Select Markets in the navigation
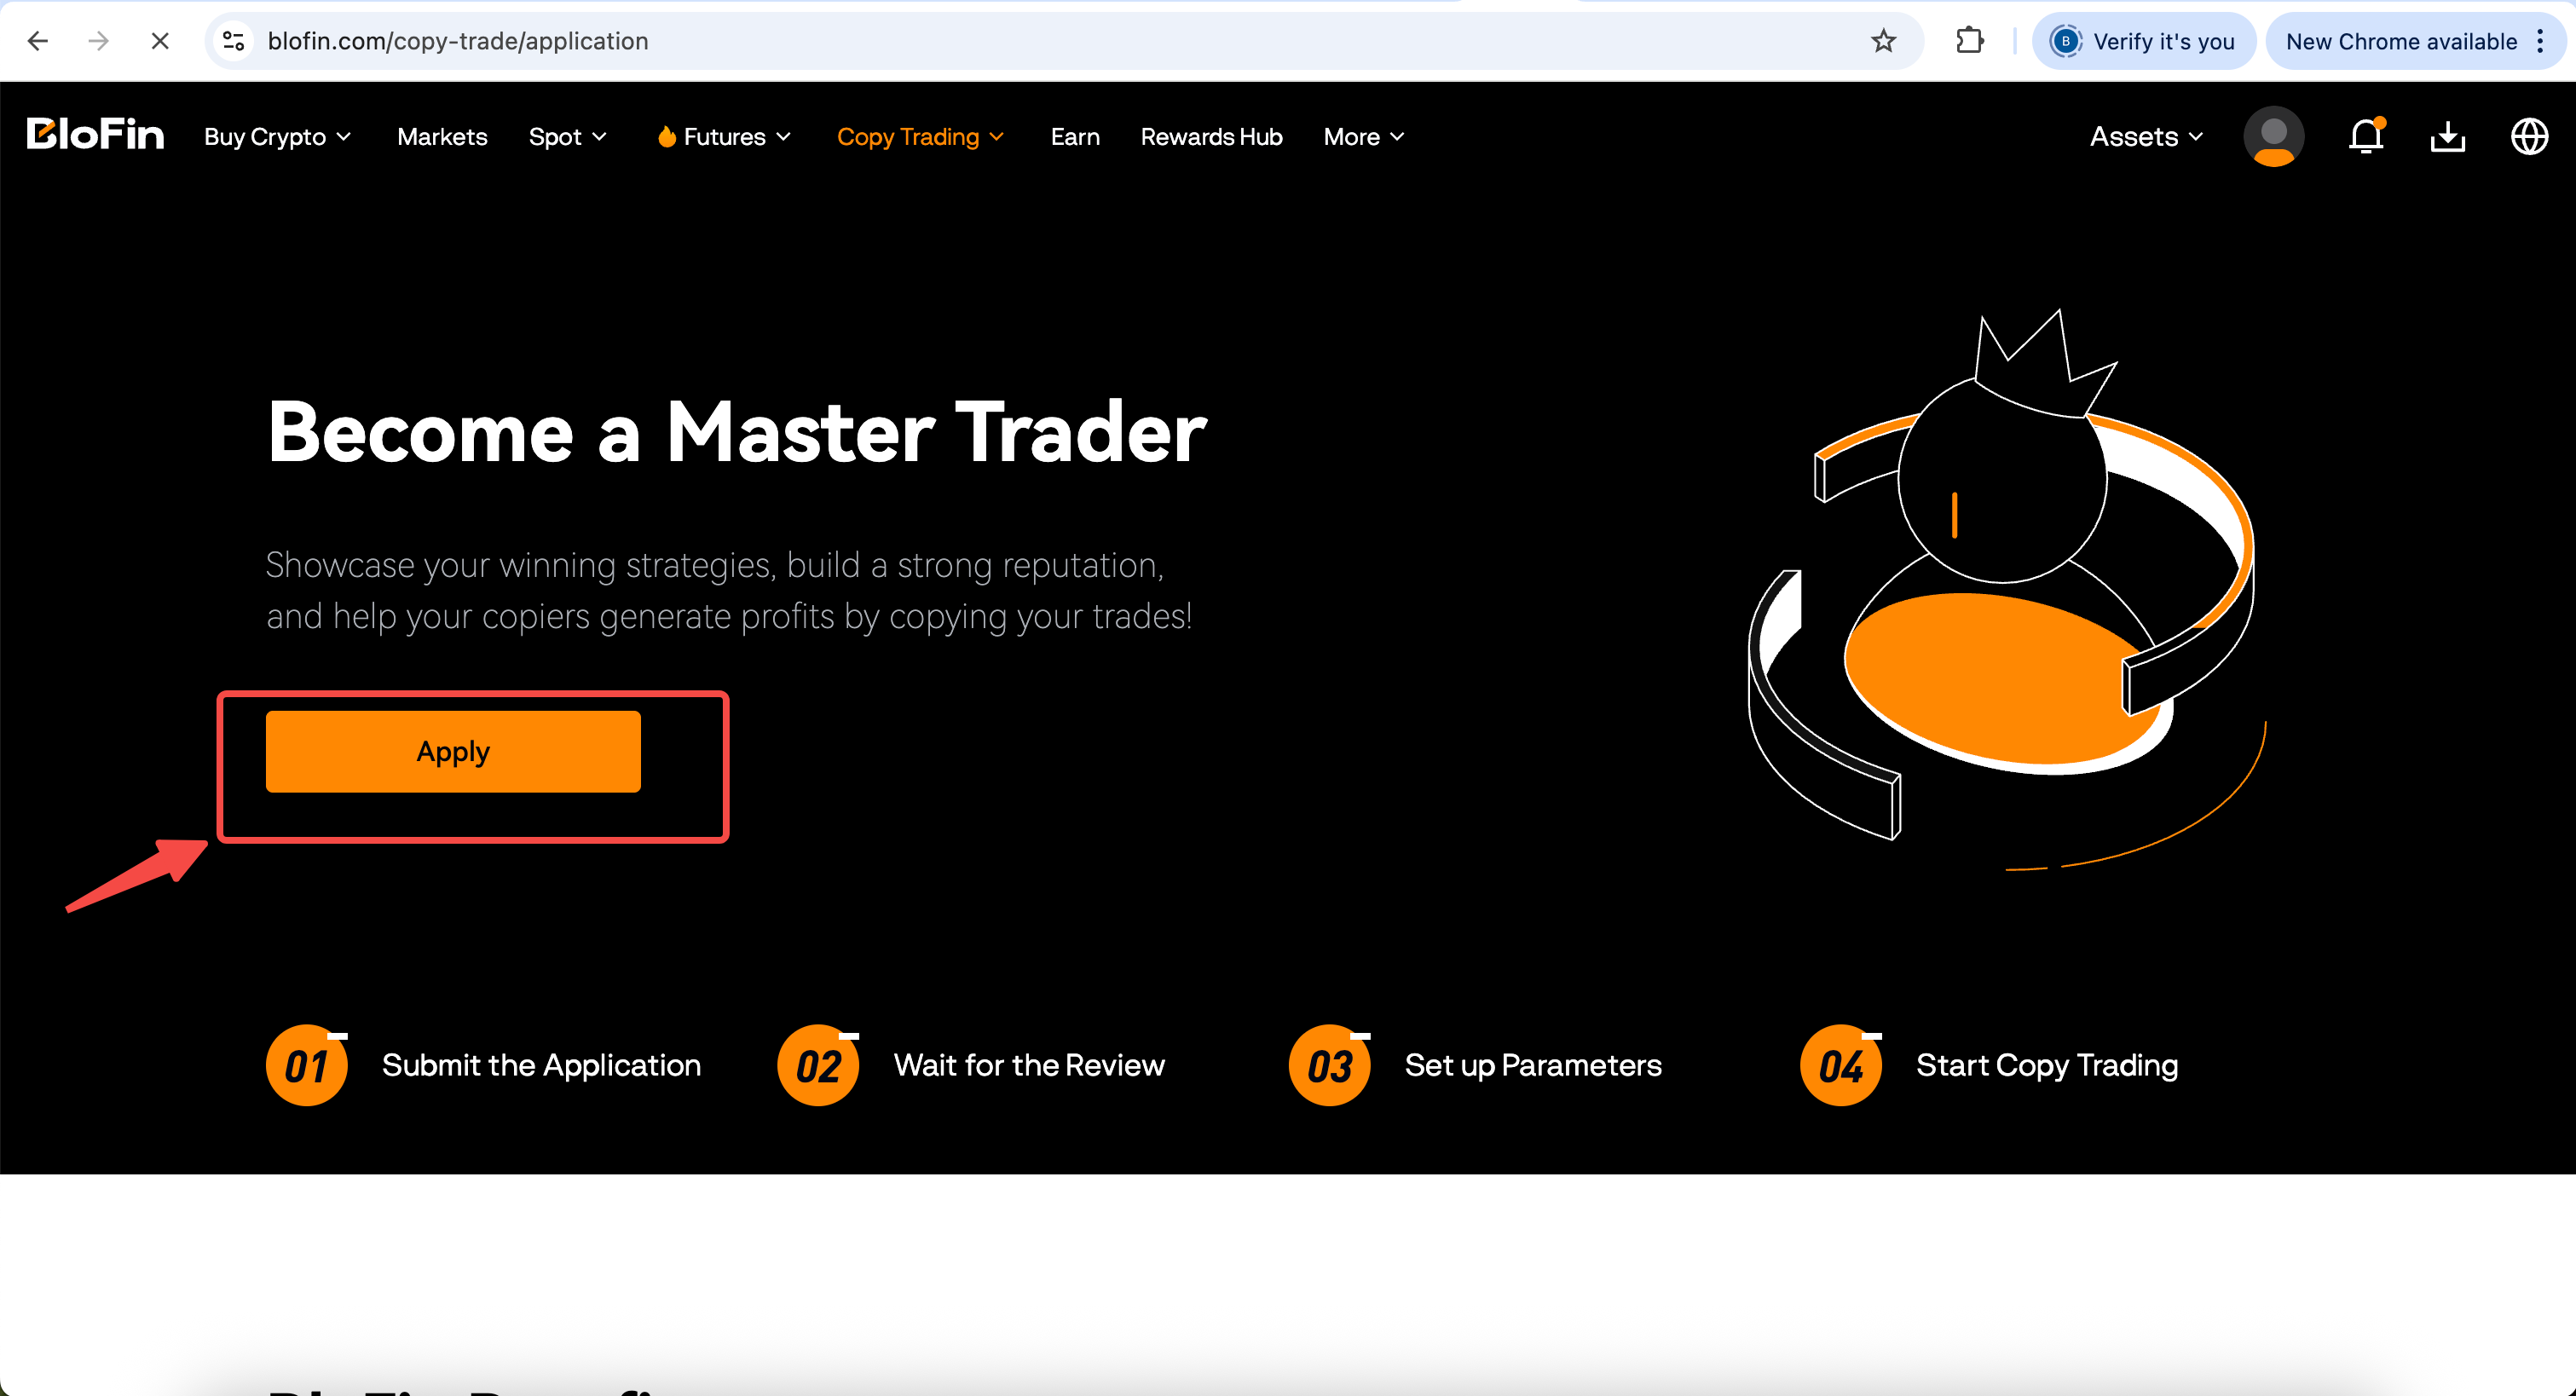Screen dimensions: 2576x1396 pyautogui.click(x=442, y=137)
